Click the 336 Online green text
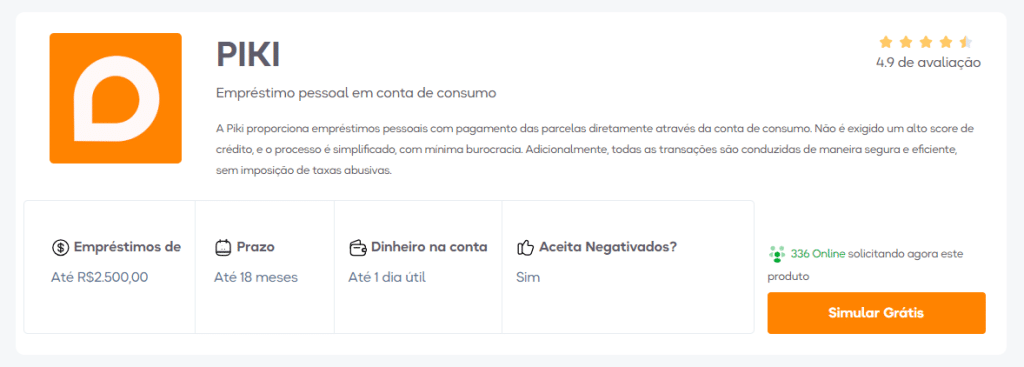1024x367 pixels. tap(818, 253)
